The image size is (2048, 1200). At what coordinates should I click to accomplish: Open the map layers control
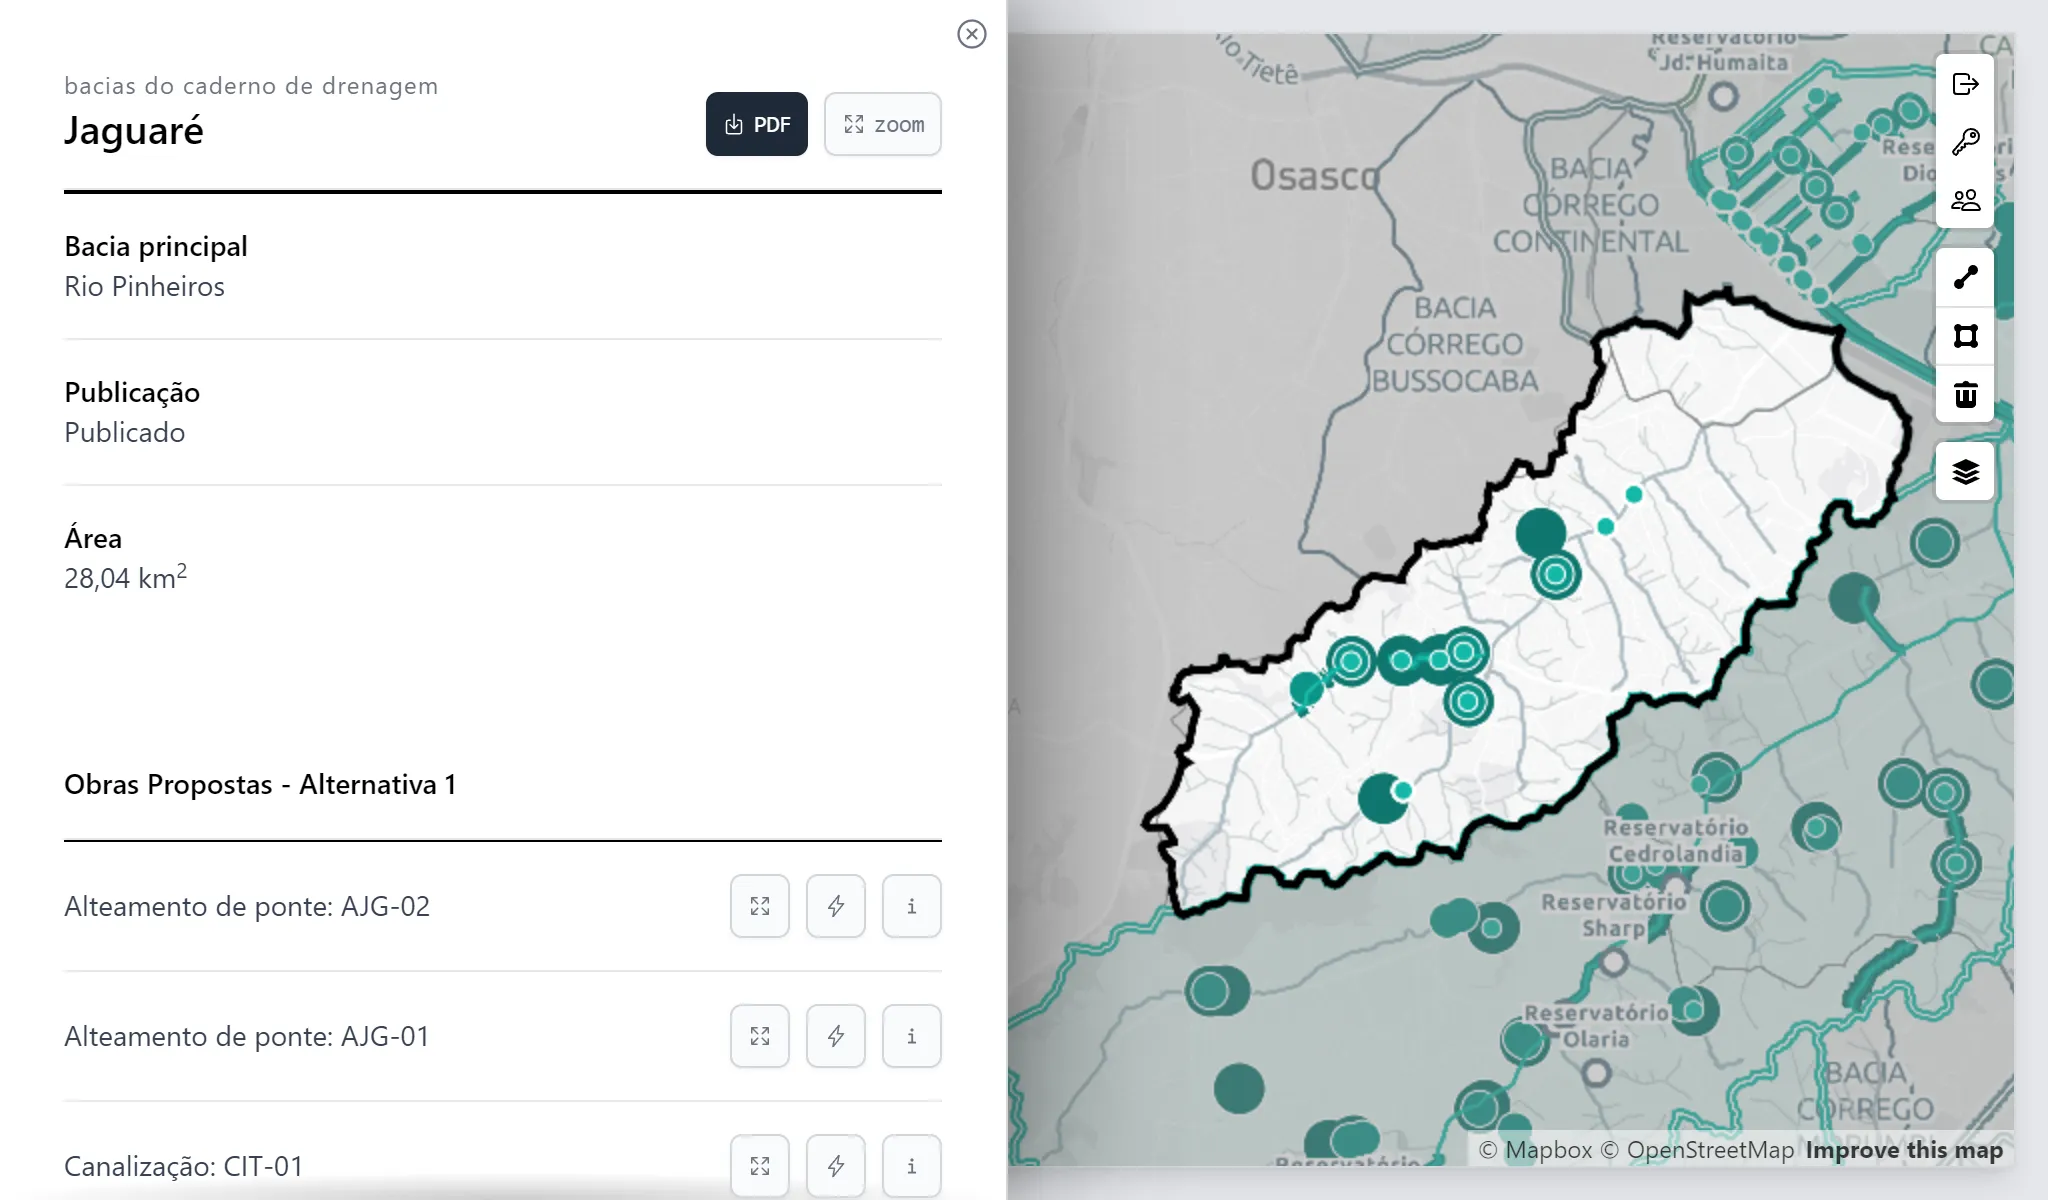(x=1965, y=471)
